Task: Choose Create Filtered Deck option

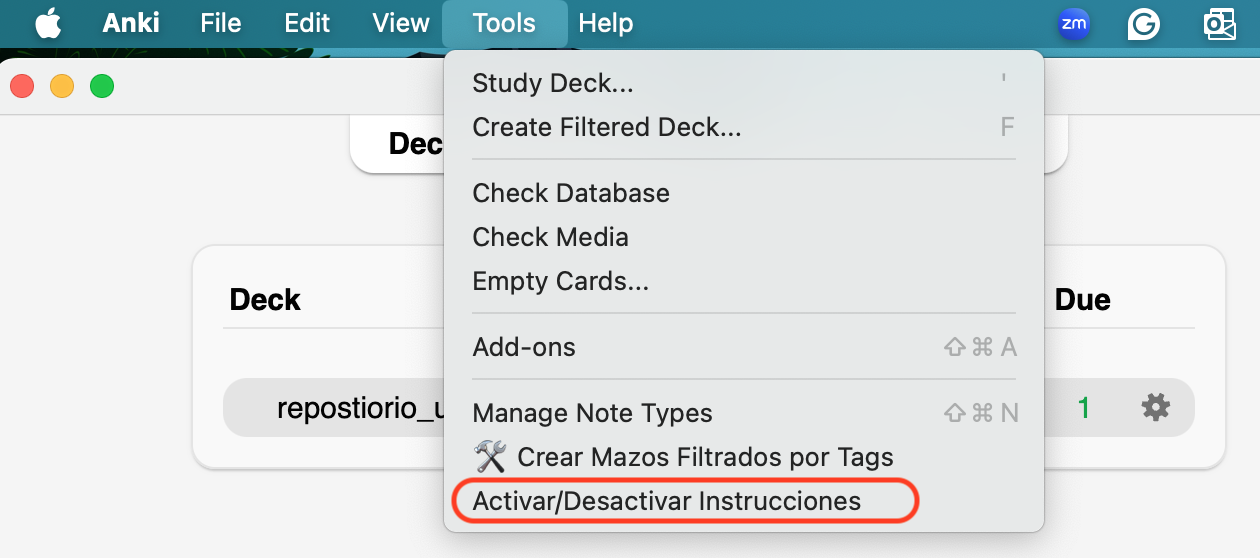Action: [x=607, y=127]
